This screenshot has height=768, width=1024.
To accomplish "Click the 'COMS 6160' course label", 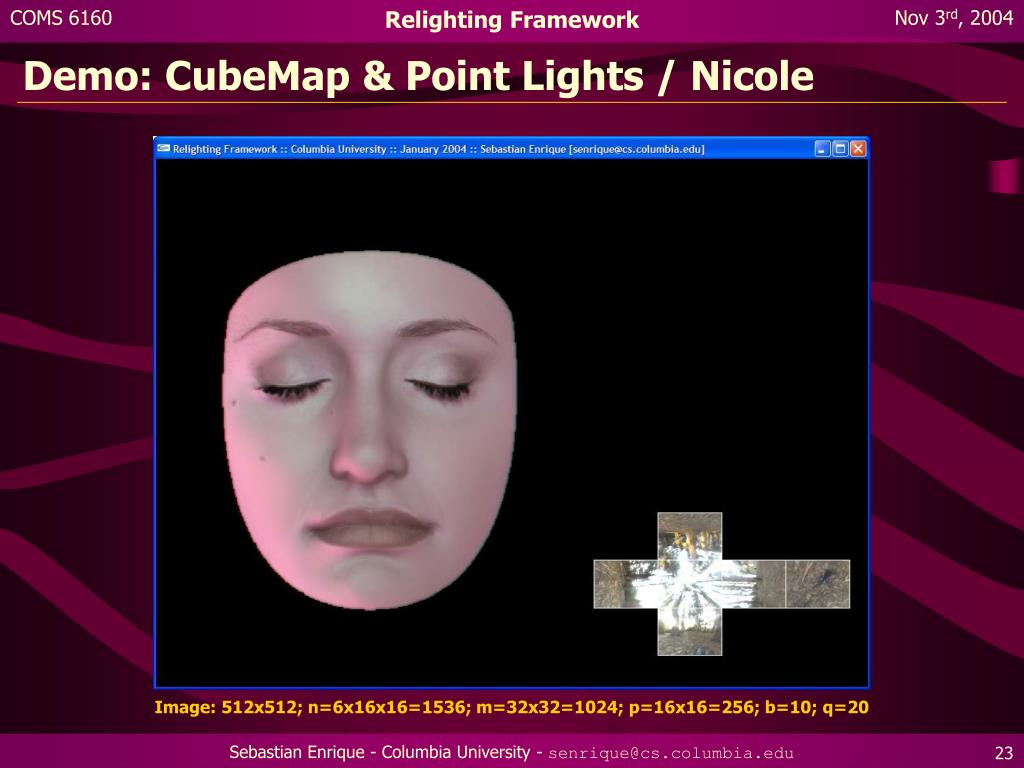I will [x=61, y=18].
